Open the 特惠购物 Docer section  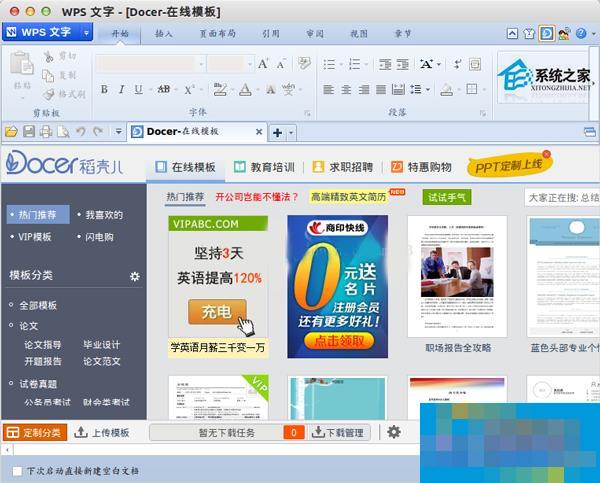coord(421,167)
